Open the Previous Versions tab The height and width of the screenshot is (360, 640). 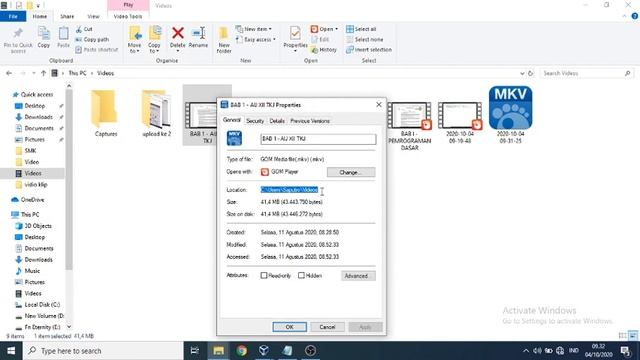point(310,121)
